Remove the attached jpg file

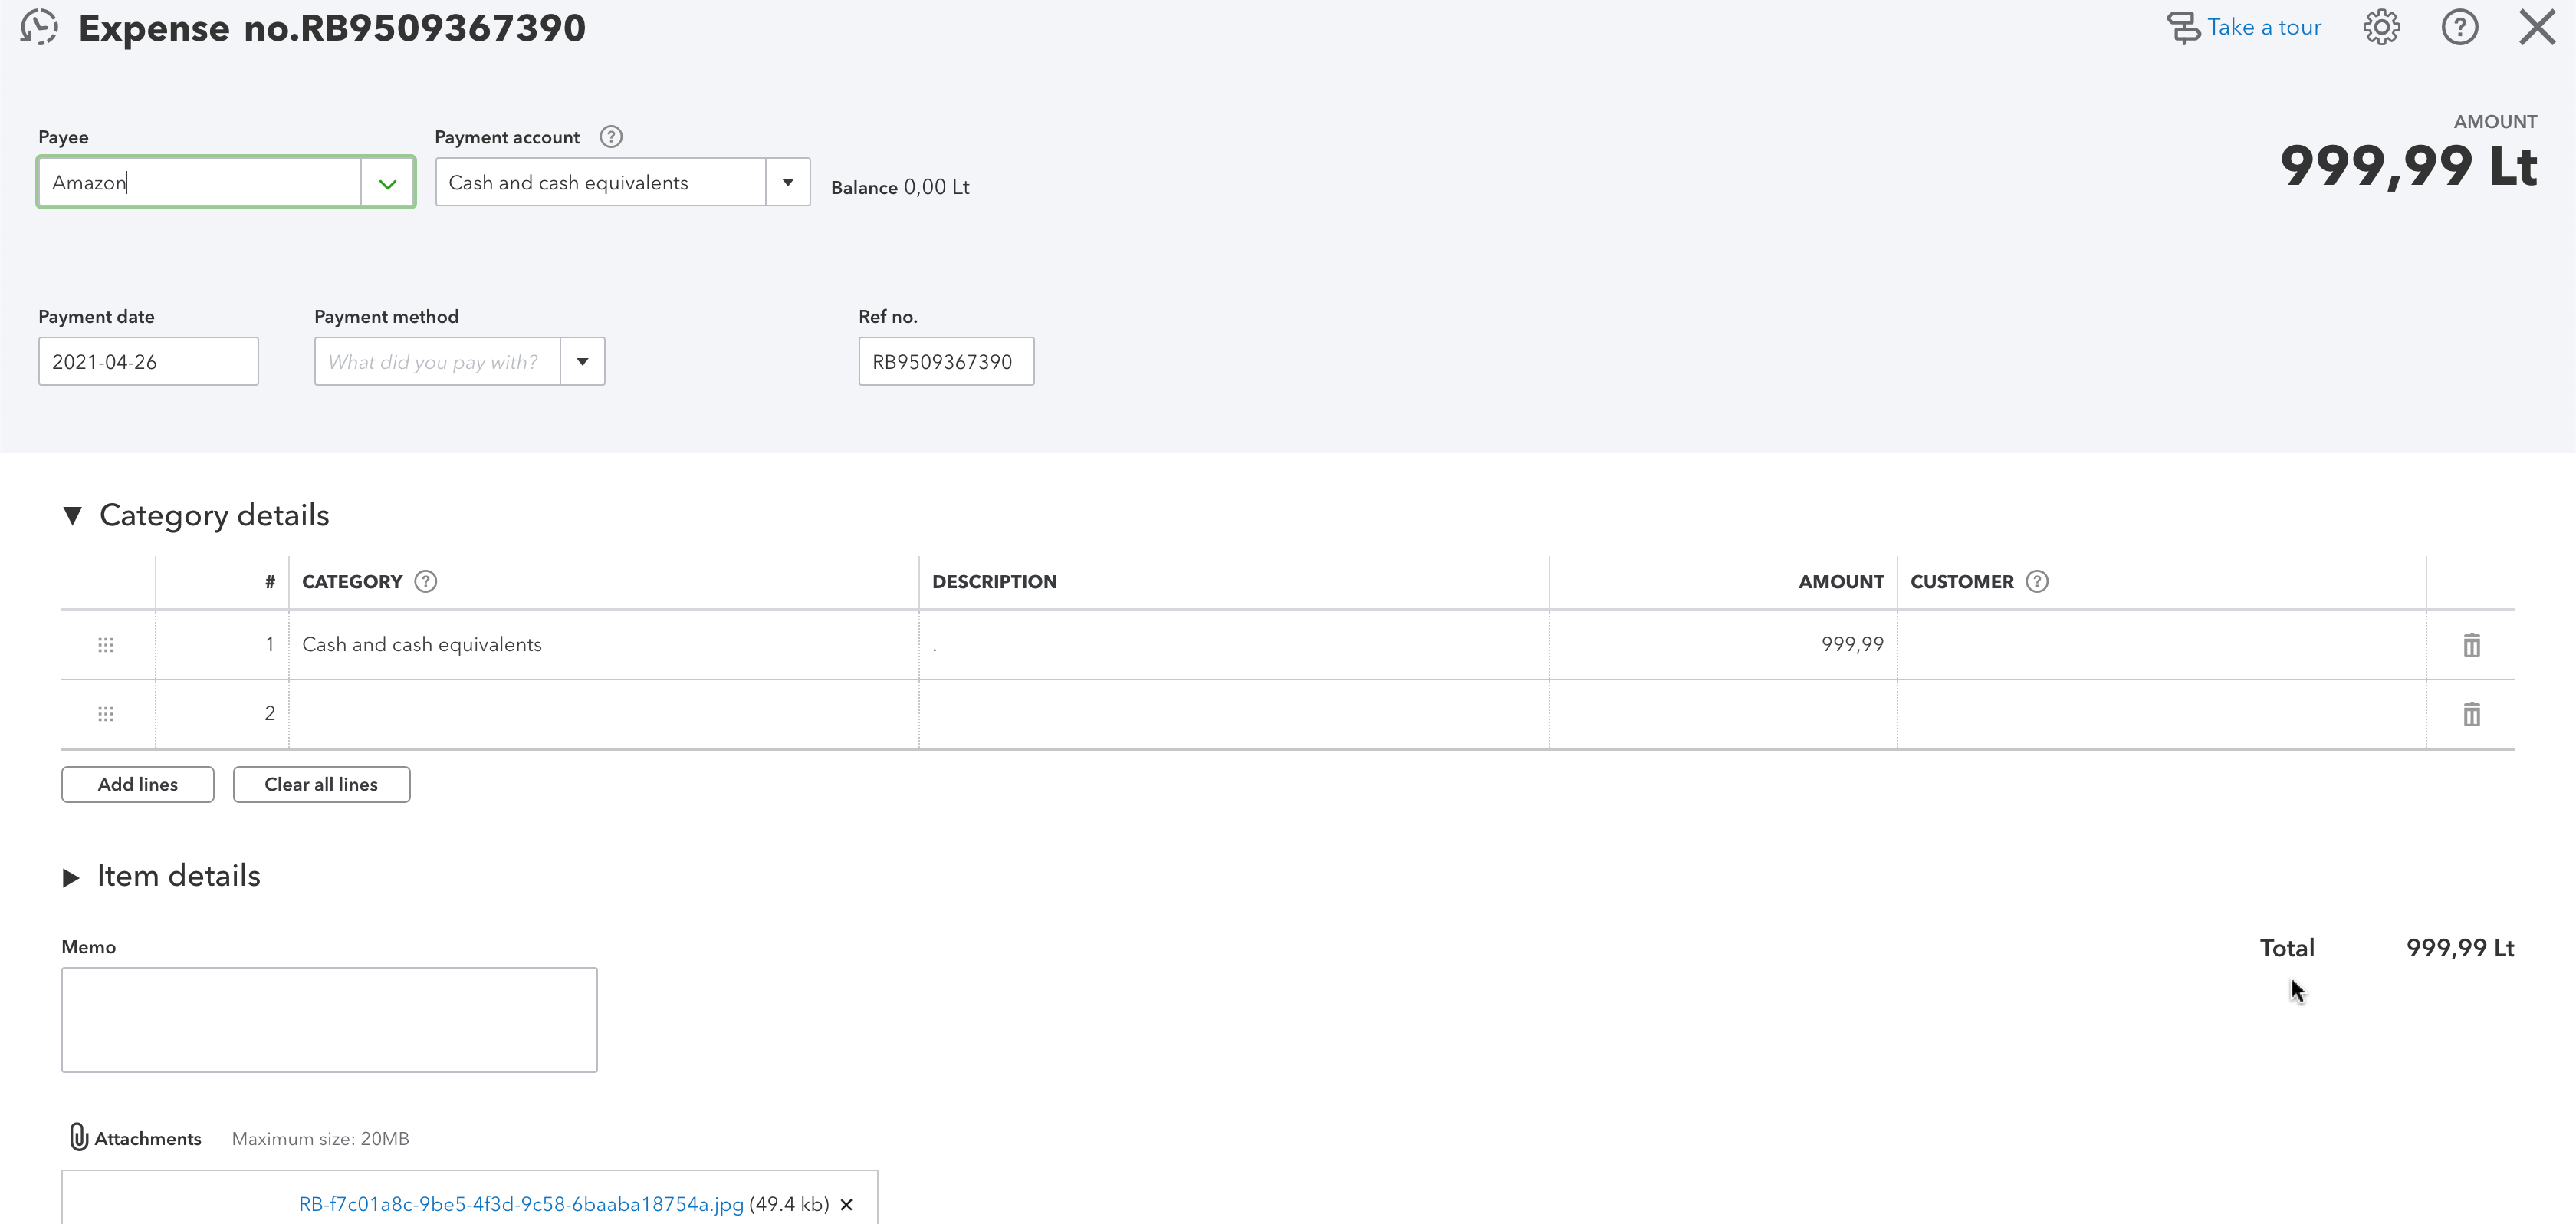tap(846, 1204)
